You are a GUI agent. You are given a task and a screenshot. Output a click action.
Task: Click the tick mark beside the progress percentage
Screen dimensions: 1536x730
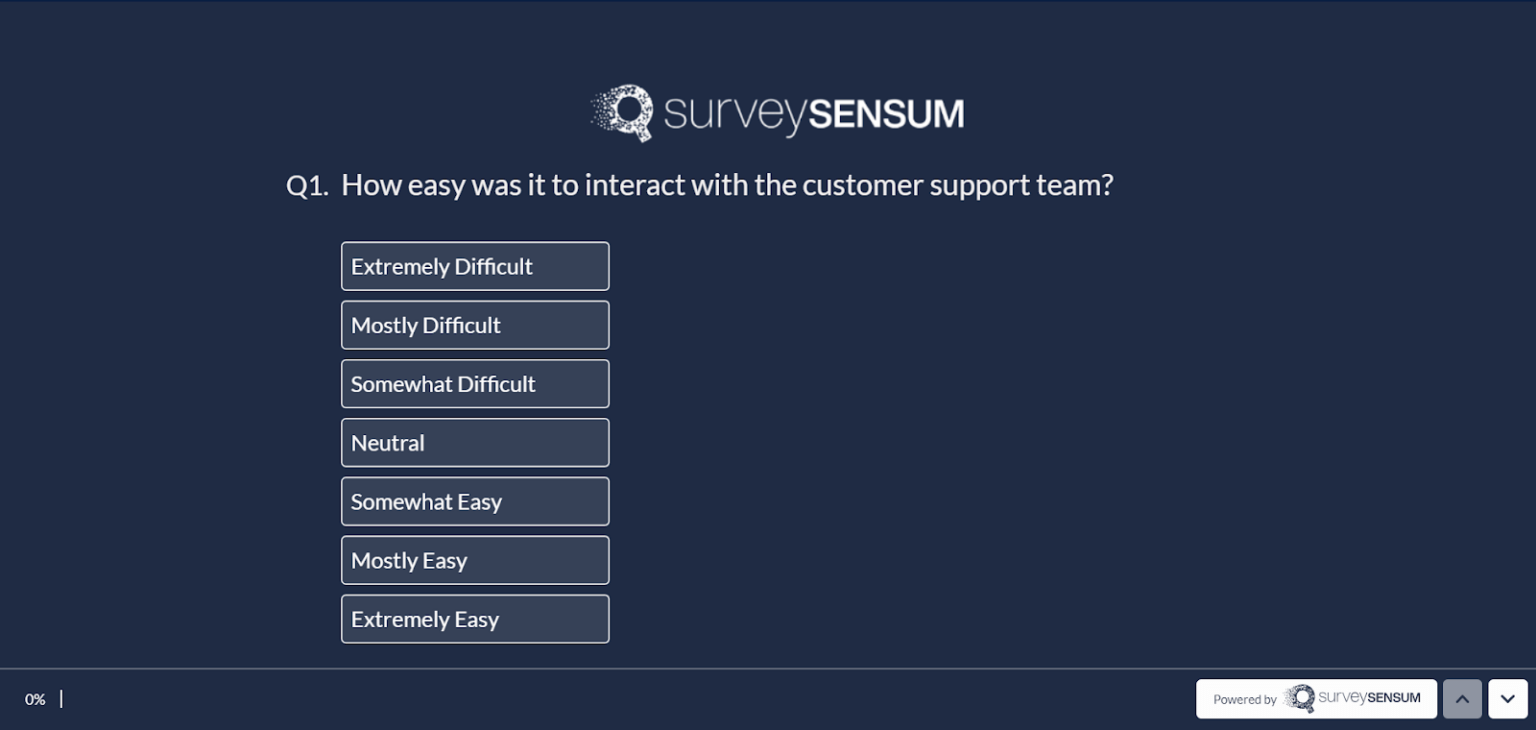pyautogui.click(x=61, y=699)
